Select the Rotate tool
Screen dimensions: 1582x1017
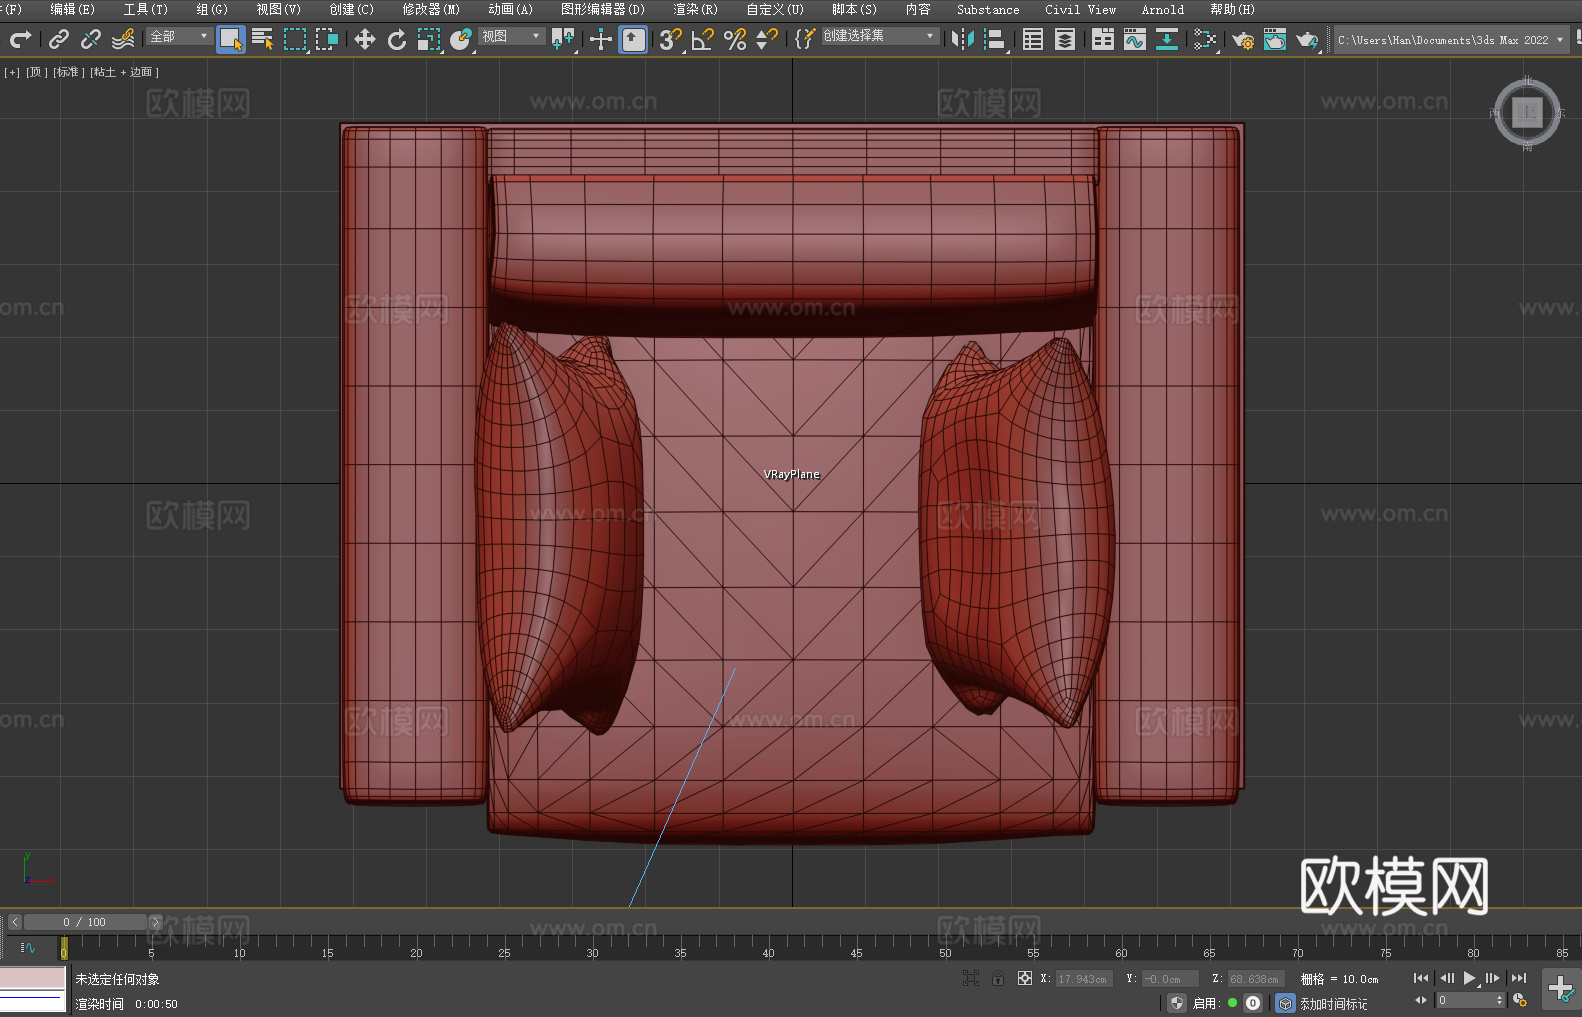tap(397, 39)
